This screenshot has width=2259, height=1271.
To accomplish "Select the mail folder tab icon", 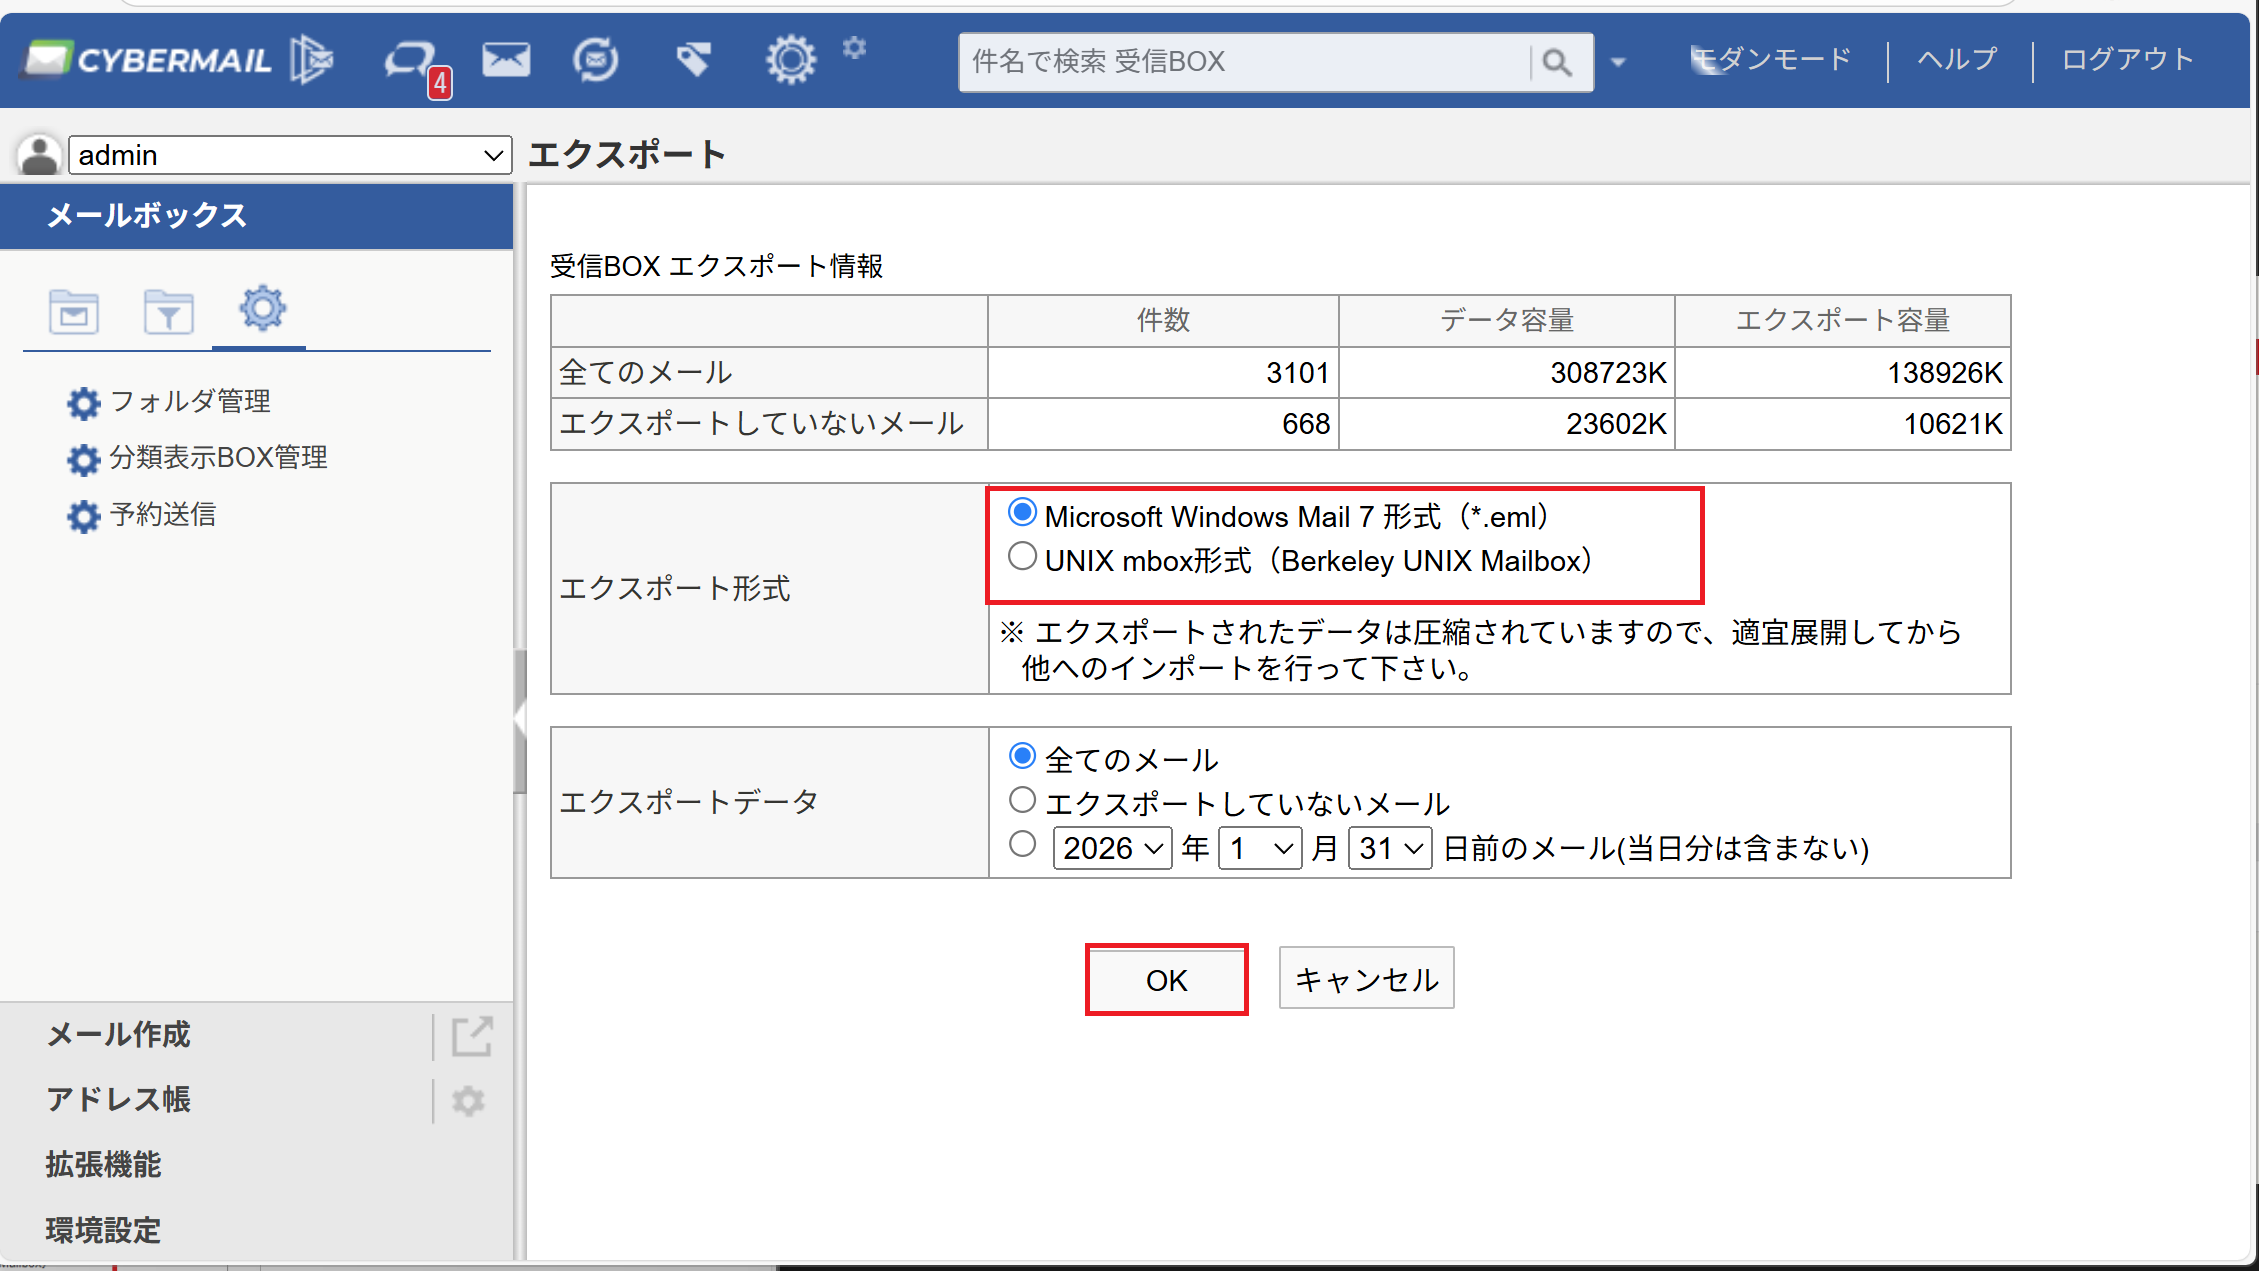I will 74,312.
